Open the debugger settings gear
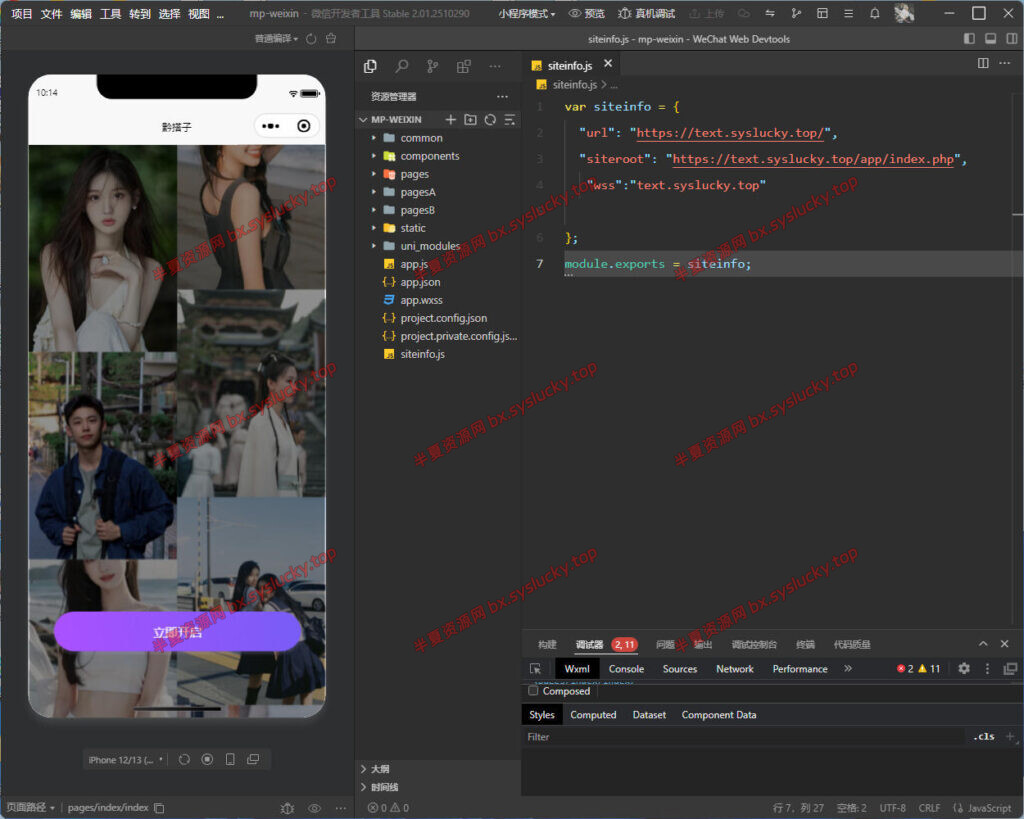Image resolution: width=1024 pixels, height=819 pixels. (x=964, y=669)
